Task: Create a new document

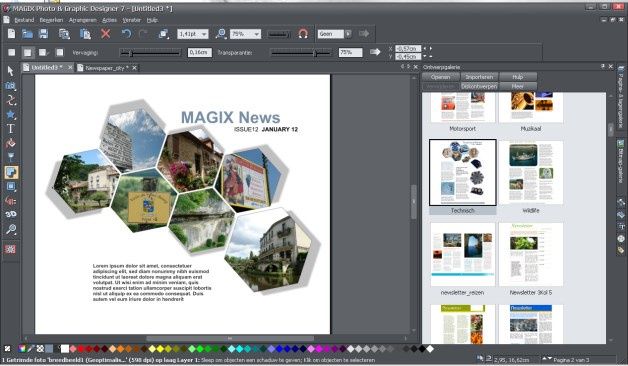Action: 11,34
